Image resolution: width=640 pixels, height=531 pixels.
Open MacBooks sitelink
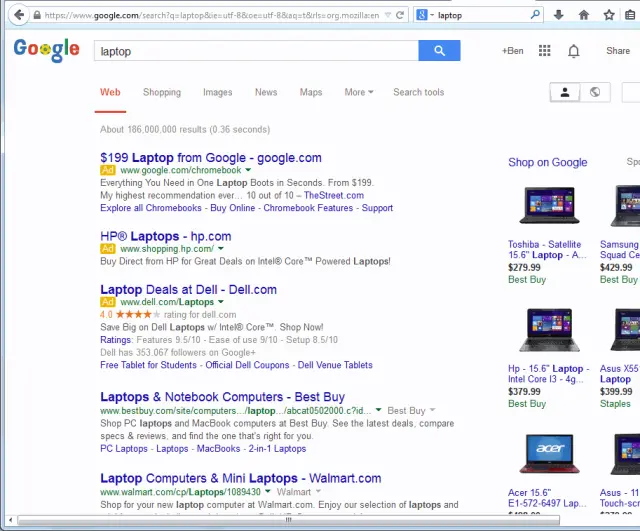tap(218, 449)
